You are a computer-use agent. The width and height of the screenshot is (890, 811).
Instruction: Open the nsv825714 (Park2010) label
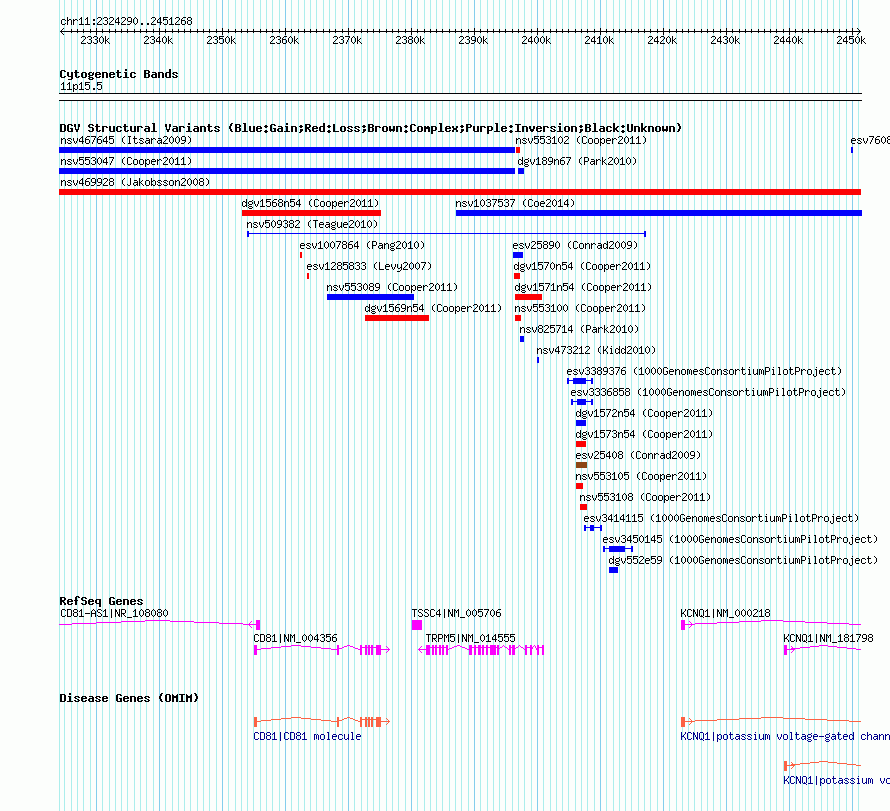click(x=579, y=329)
